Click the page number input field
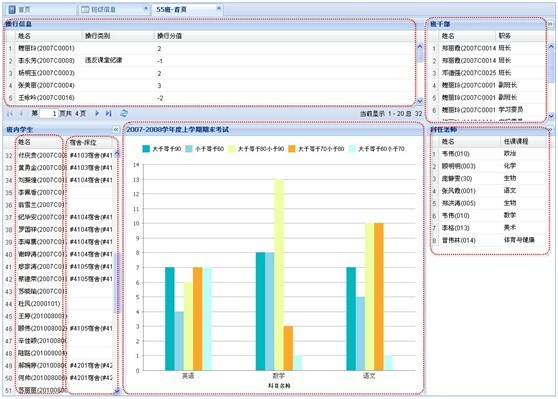The width and height of the screenshot is (558, 399). tap(49, 114)
